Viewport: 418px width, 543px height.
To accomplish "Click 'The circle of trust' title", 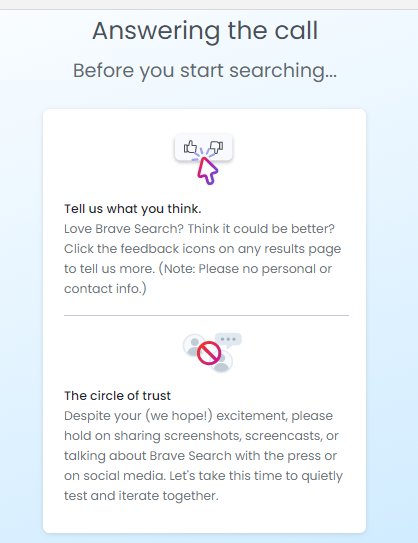I will pyautogui.click(x=118, y=396).
